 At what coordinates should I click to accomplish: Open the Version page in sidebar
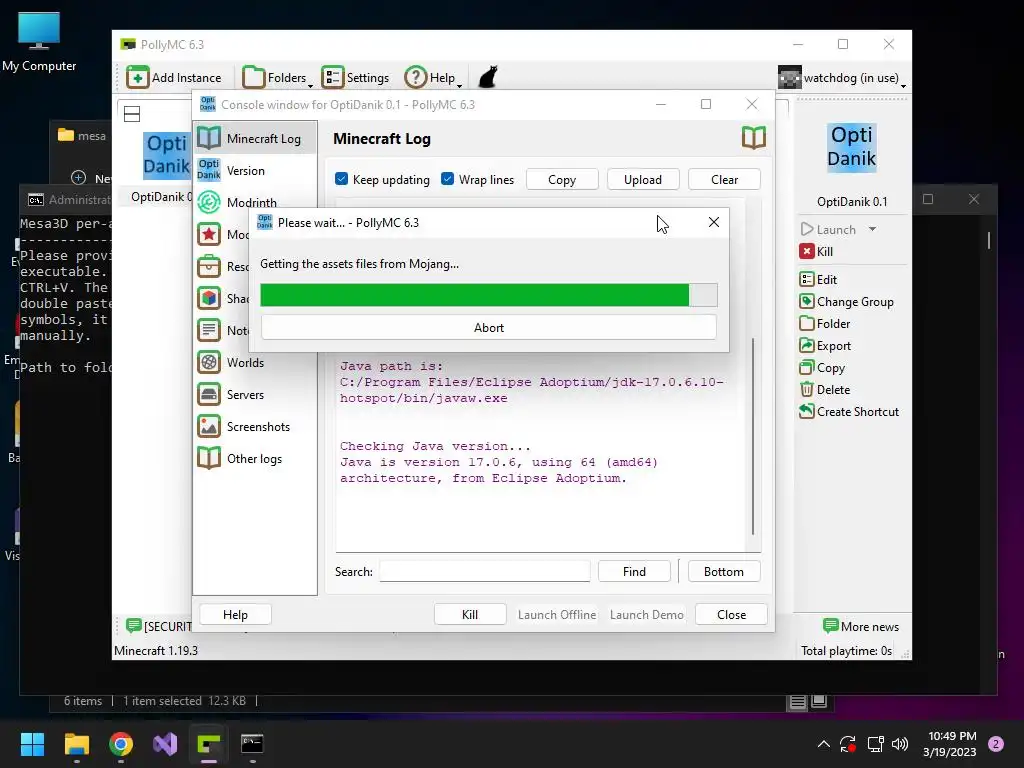[x=255, y=170]
